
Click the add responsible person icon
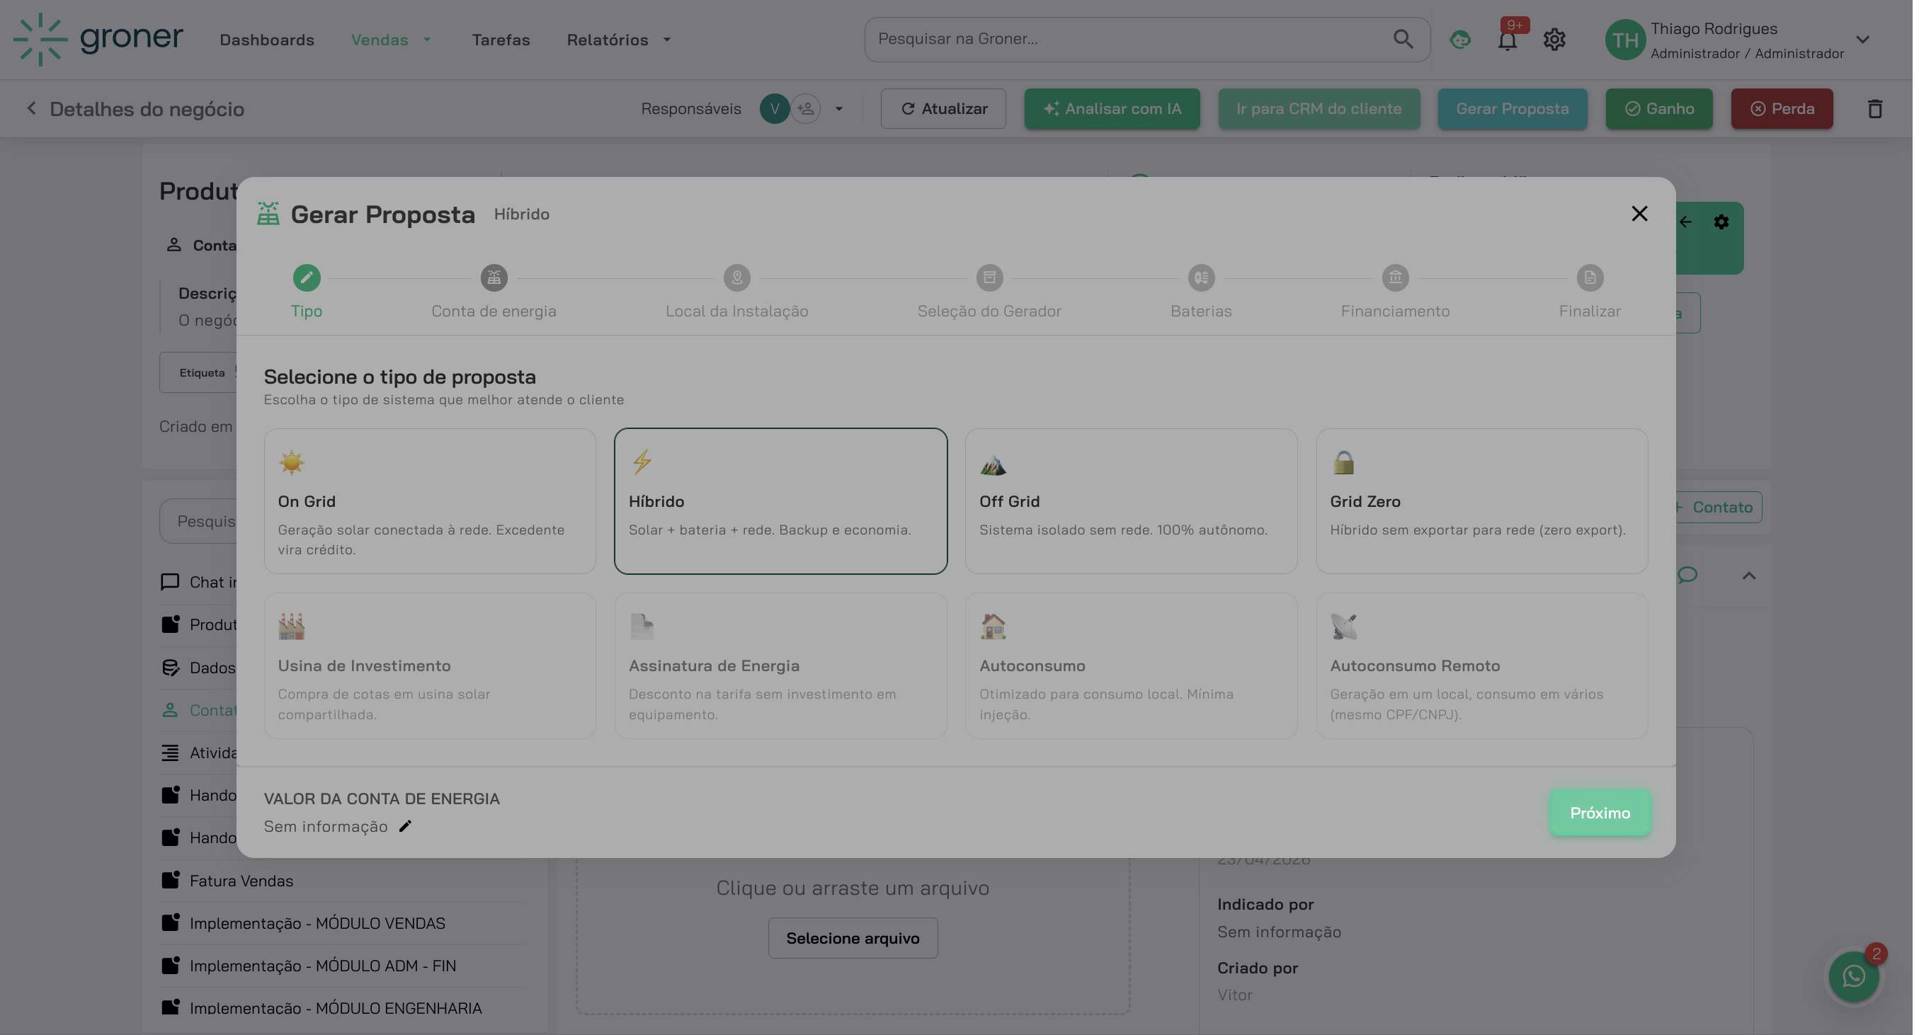click(805, 108)
